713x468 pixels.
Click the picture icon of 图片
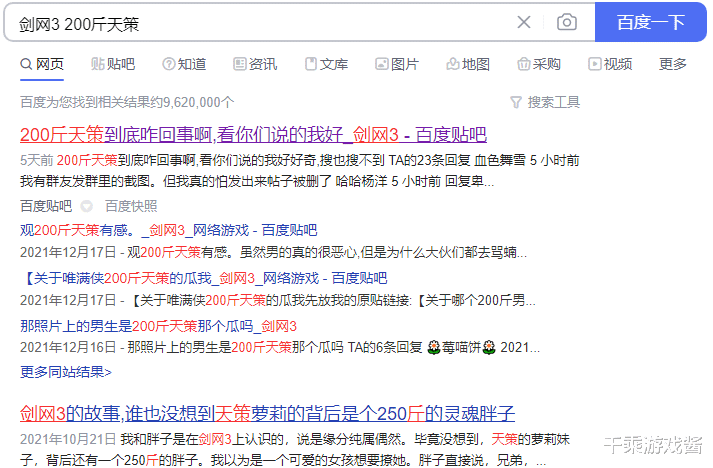click(382, 64)
